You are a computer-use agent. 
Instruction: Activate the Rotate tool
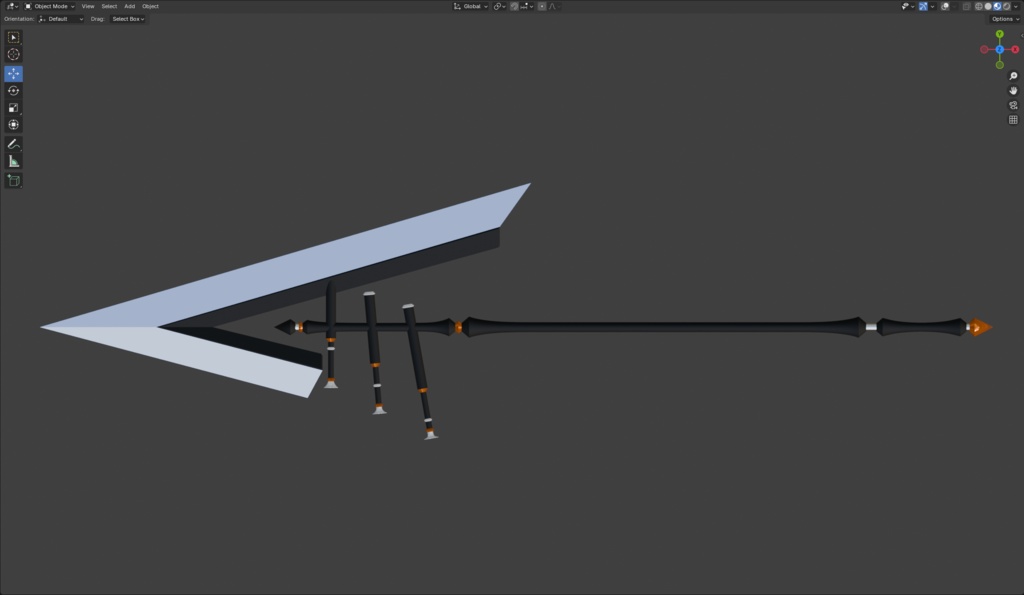point(13,90)
